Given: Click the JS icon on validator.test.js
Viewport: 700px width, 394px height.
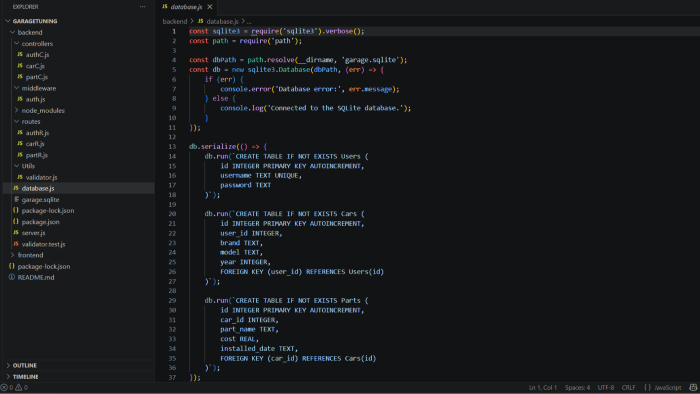Looking at the screenshot, I should point(16,244).
